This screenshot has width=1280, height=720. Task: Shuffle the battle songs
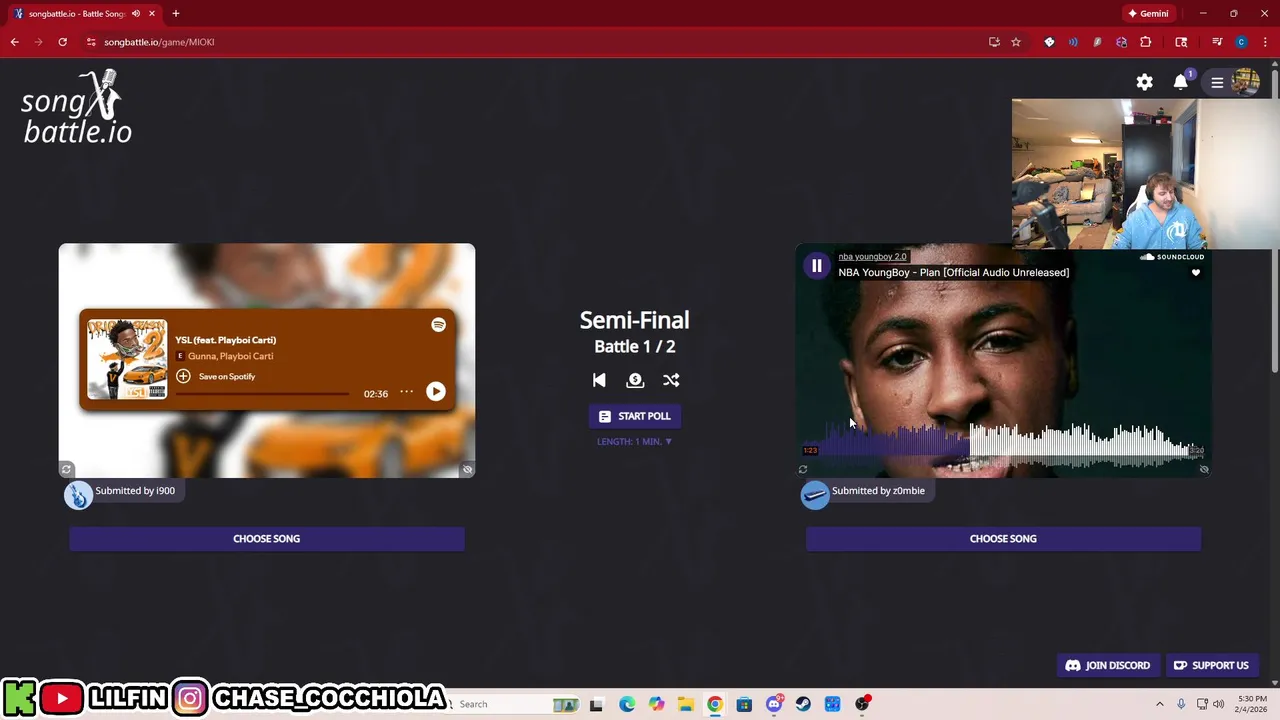point(671,380)
